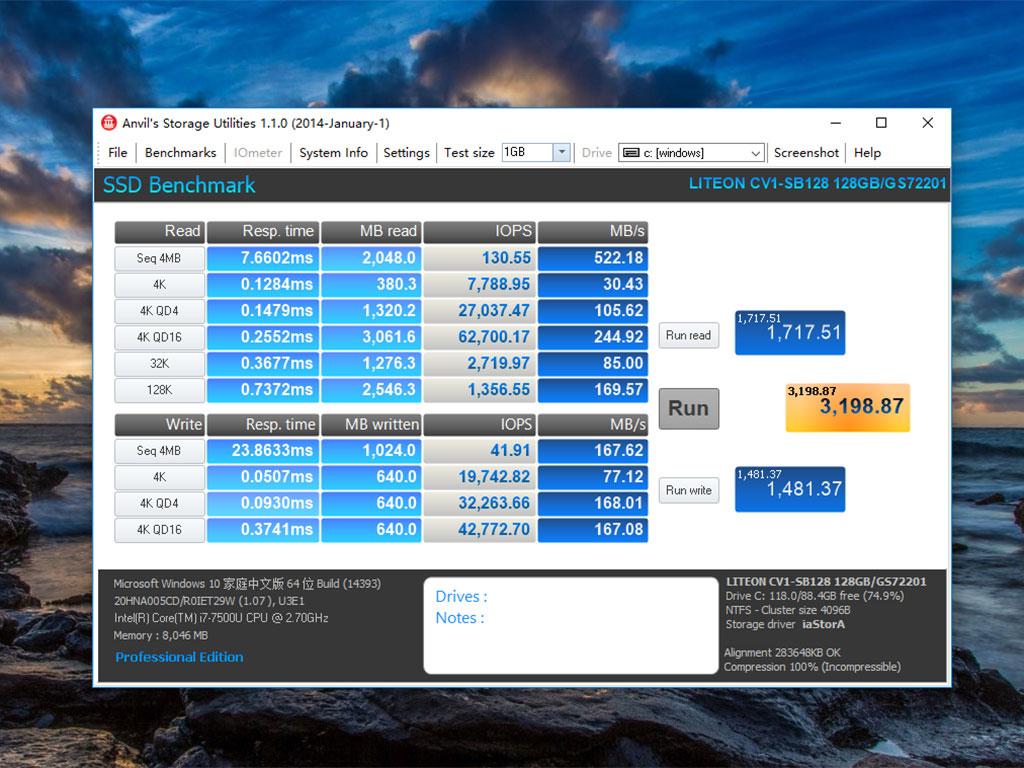Image resolution: width=1024 pixels, height=768 pixels.
Task: Click the 42,772.70 IOPS value
Action: (479, 530)
